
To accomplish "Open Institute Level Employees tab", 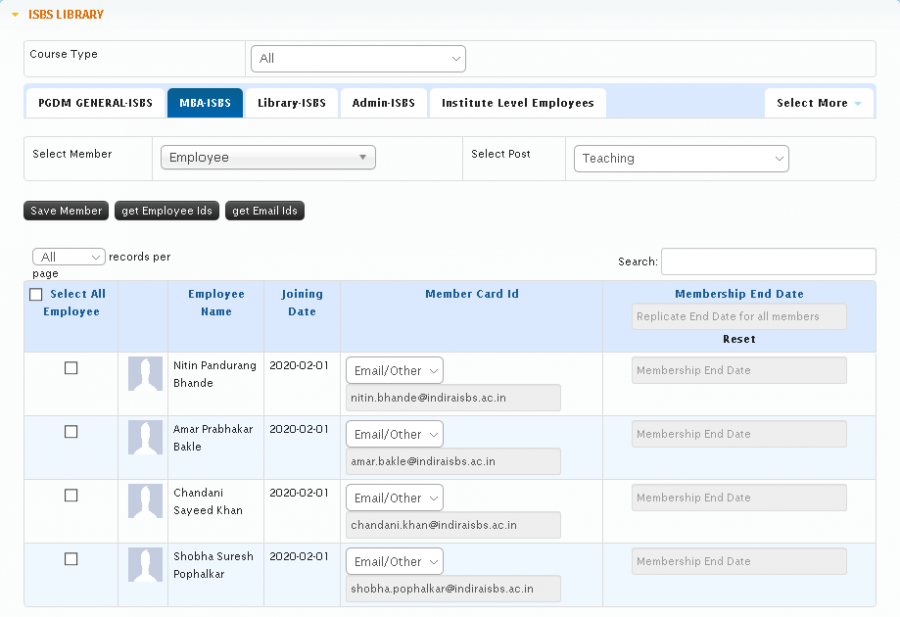I will click(518, 103).
